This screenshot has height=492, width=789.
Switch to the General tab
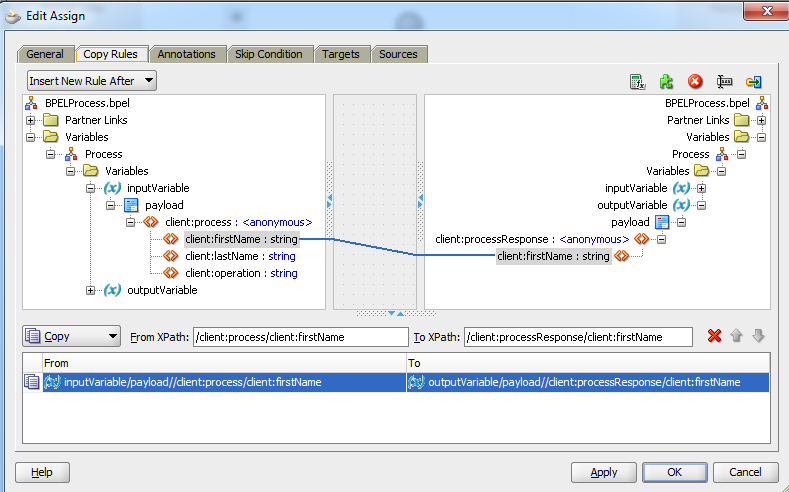(x=45, y=54)
